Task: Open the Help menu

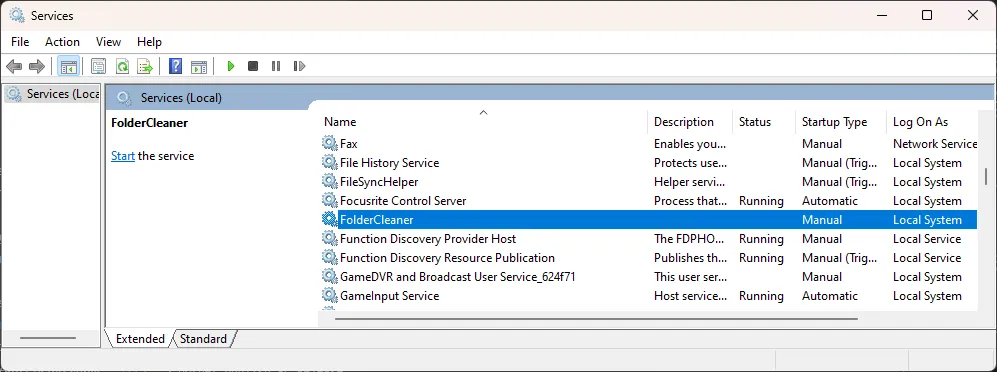Action: (x=149, y=42)
